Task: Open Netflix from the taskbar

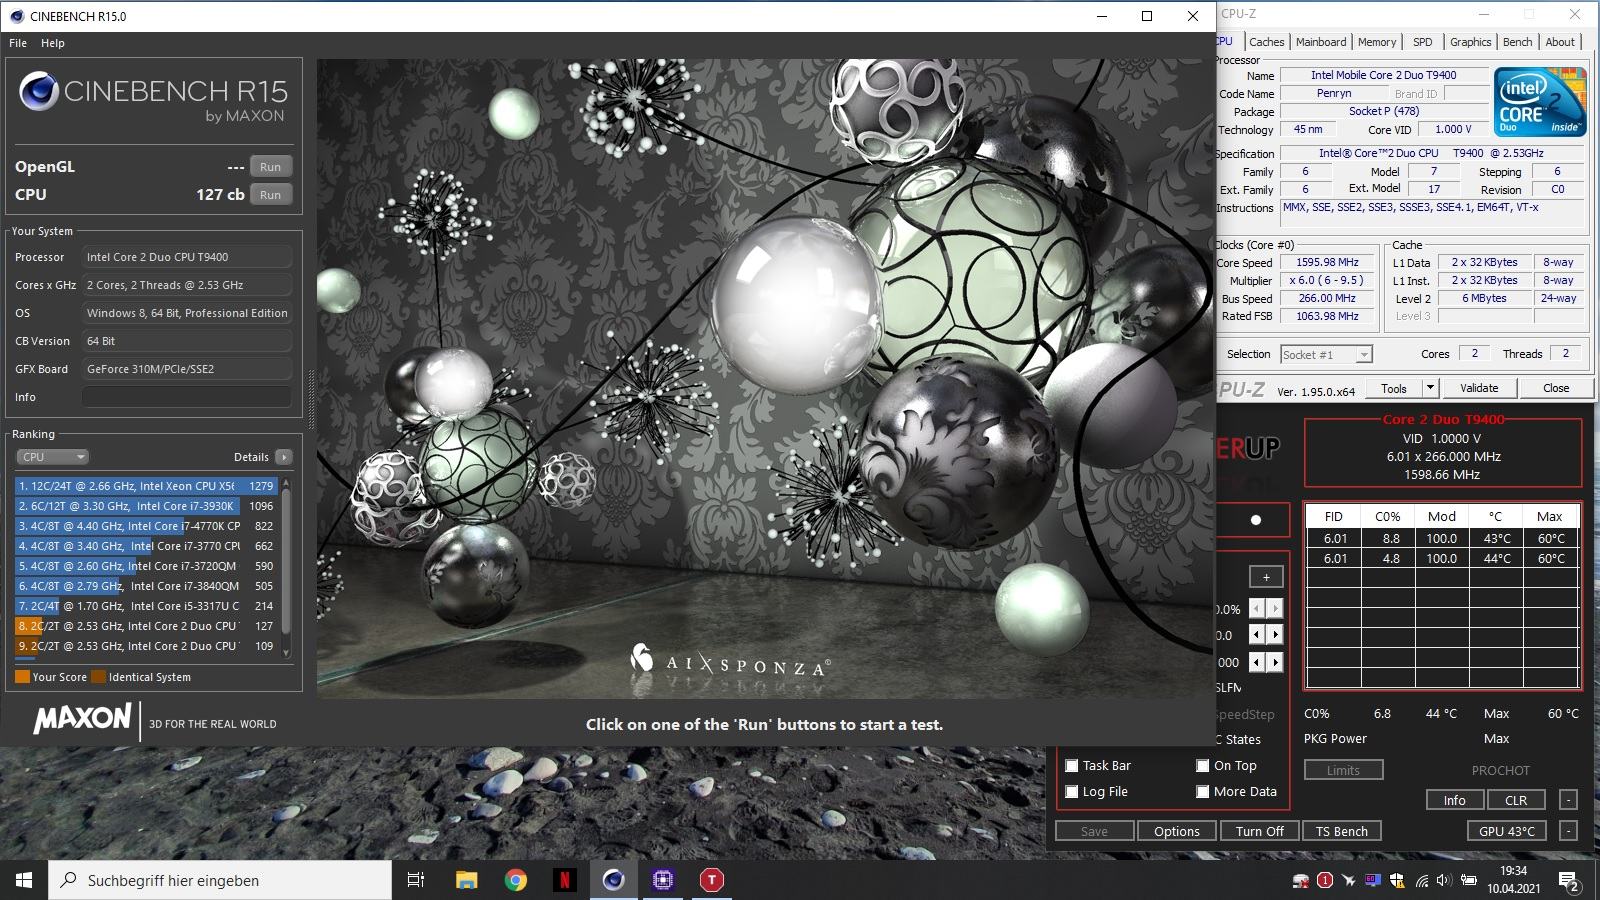Action: 564,880
